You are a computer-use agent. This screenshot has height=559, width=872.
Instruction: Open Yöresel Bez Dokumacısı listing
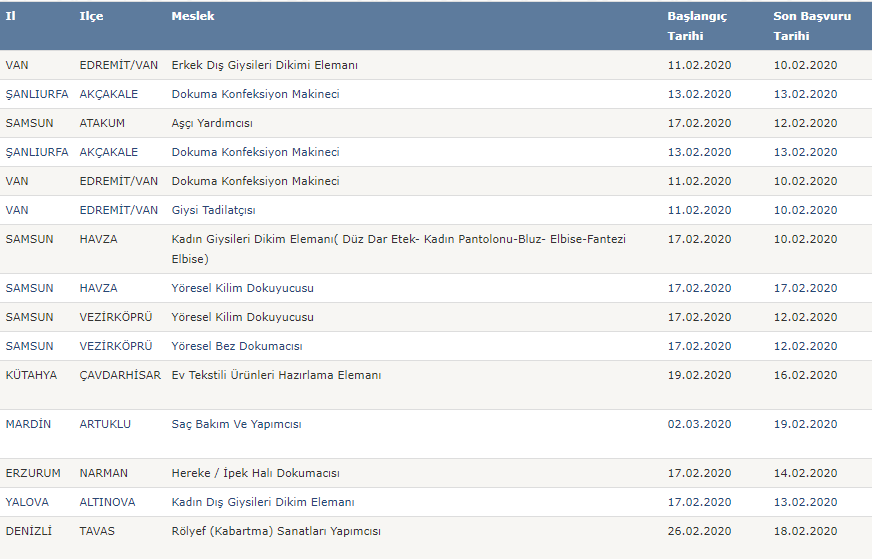(x=237, y=346)
